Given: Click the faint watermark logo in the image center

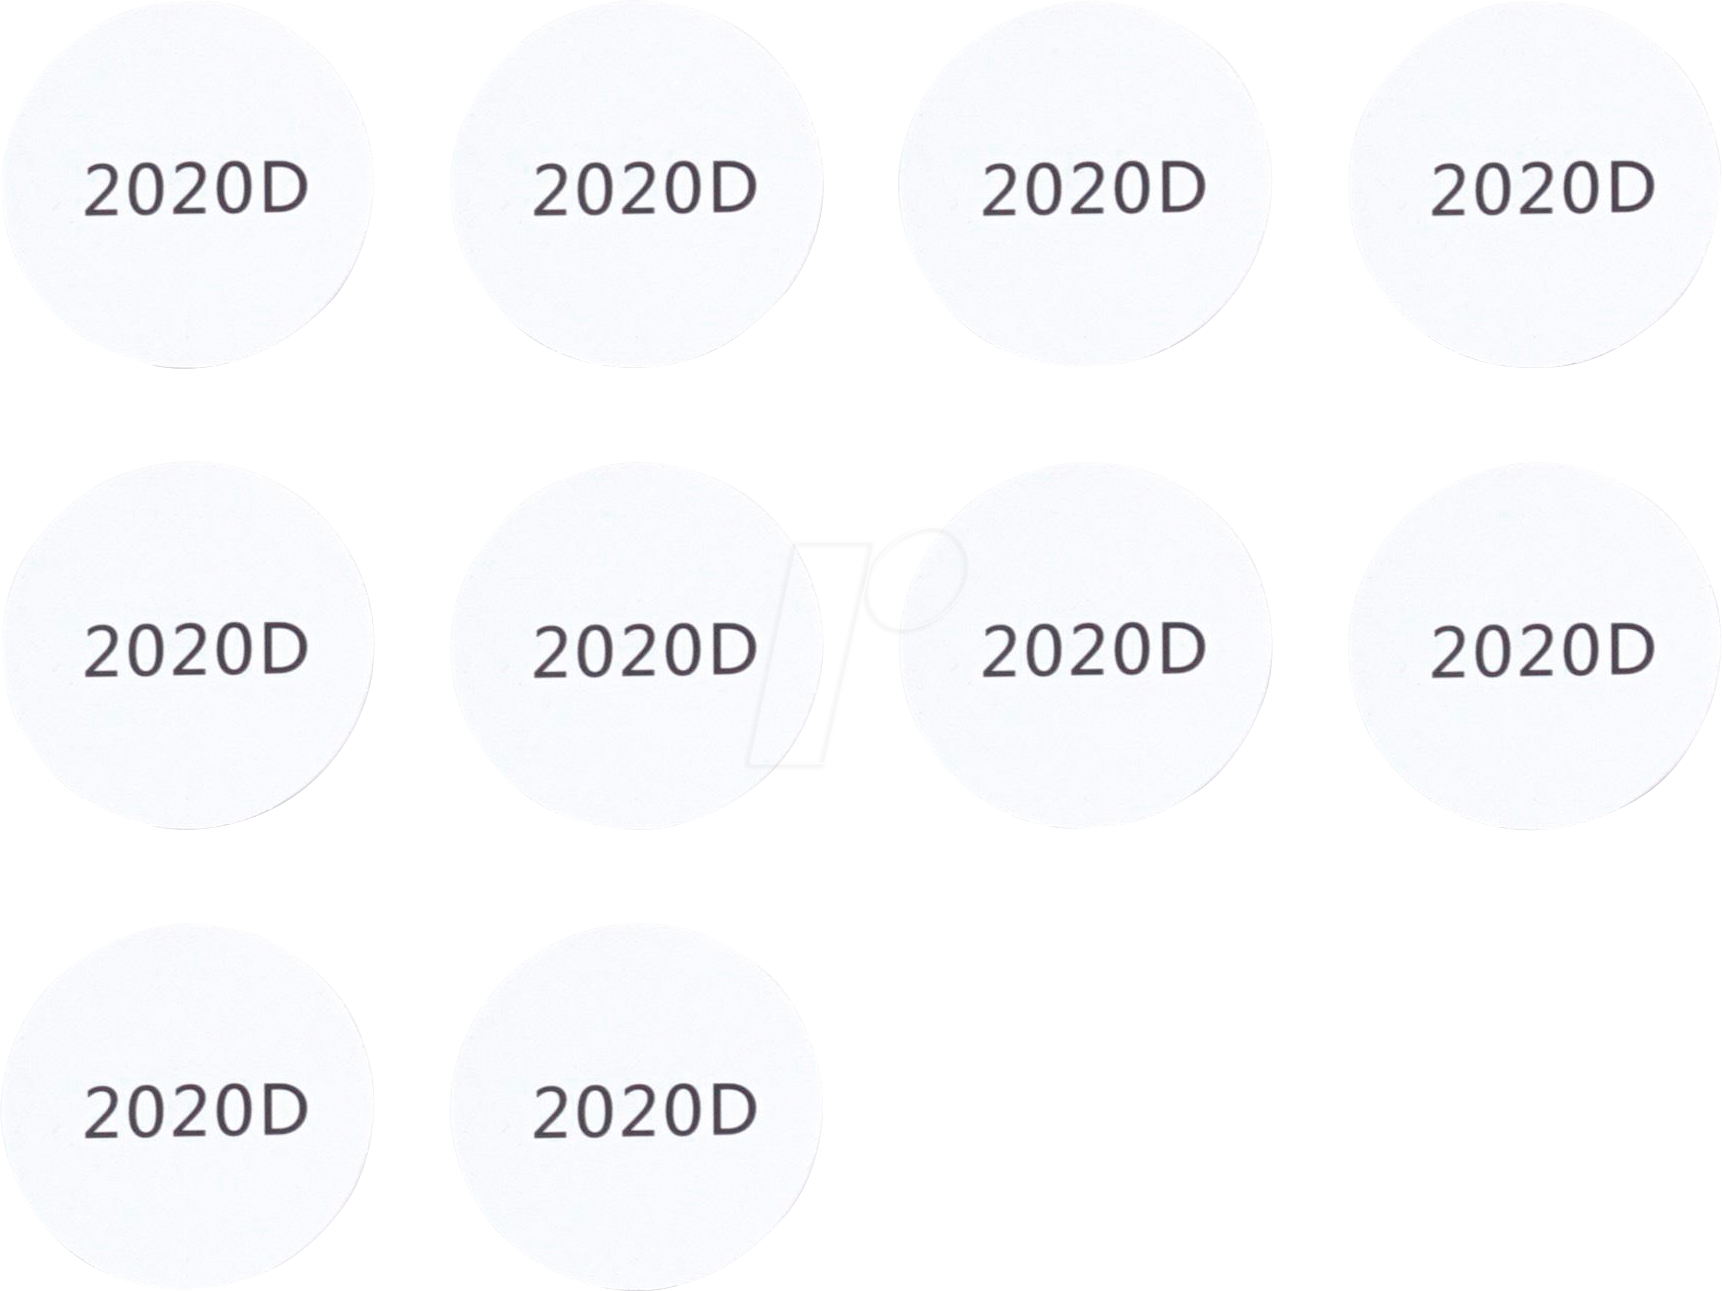Looking at the screenshot, I should pos(858,640).
